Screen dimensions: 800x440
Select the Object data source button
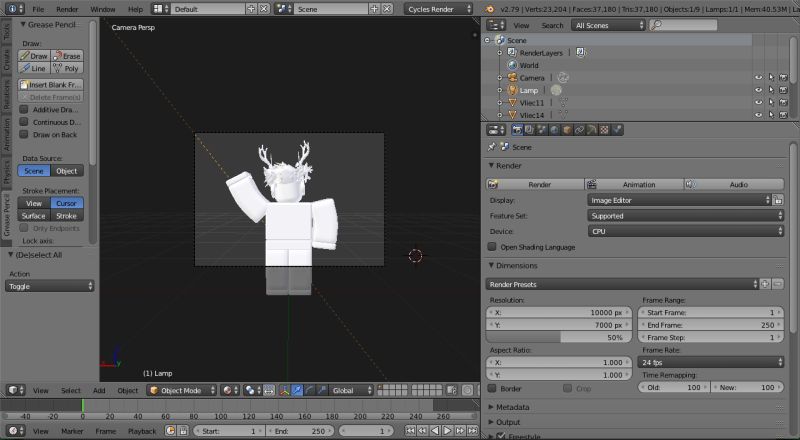click(67, 171)
